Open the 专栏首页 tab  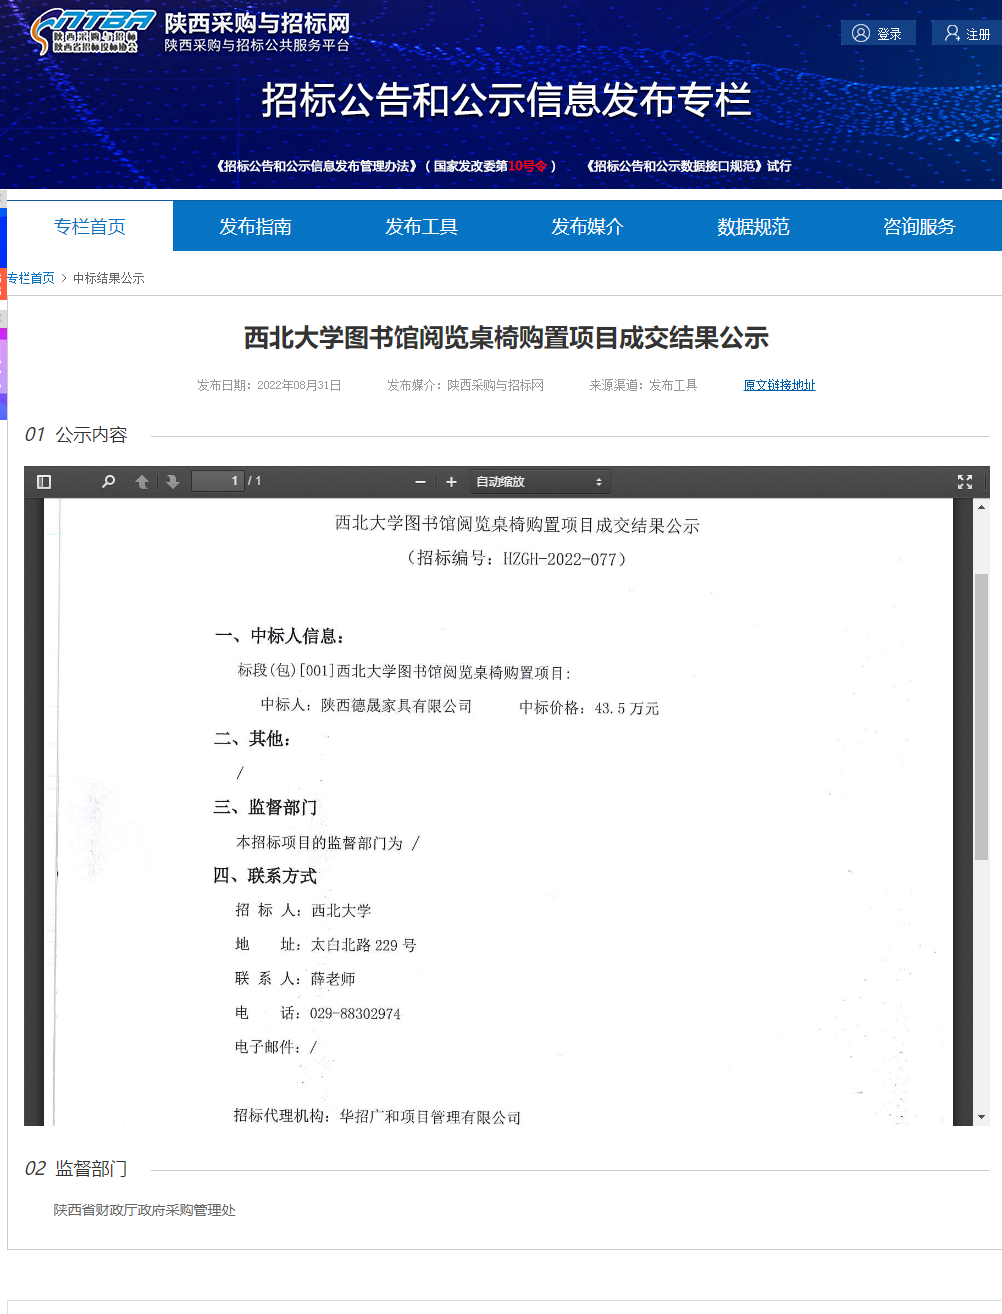pyautogui.click(x=90, y=226)
